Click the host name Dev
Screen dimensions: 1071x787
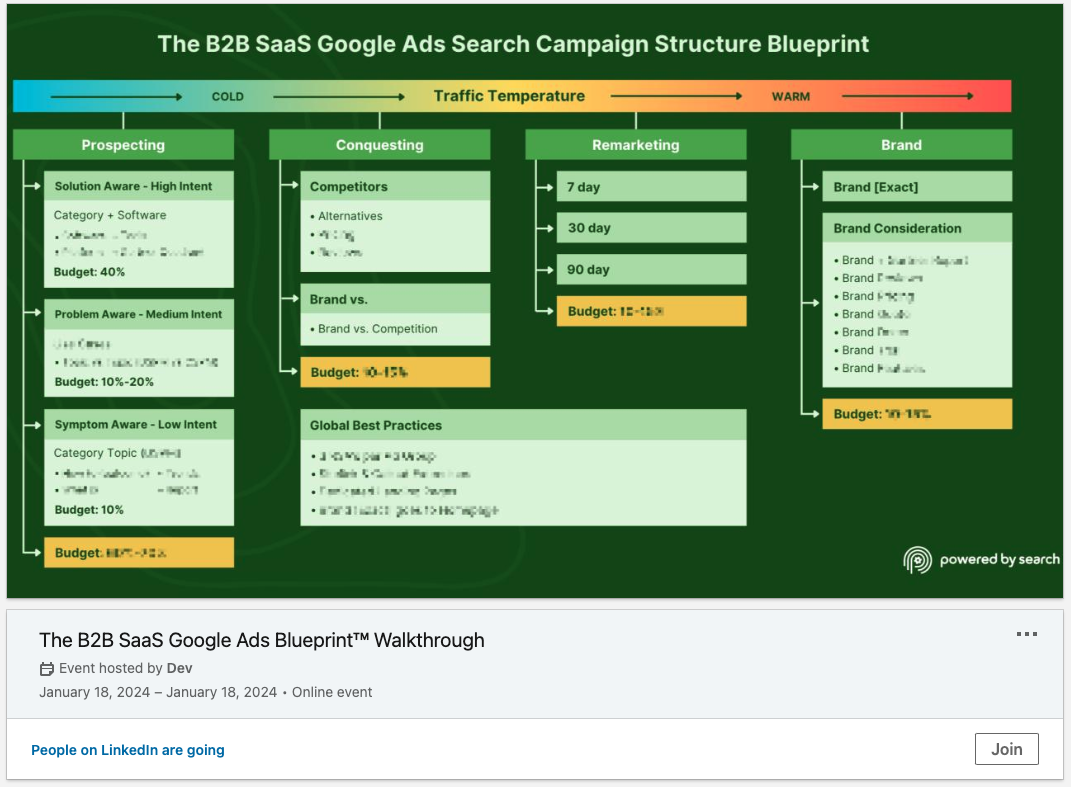click(180, 668)
